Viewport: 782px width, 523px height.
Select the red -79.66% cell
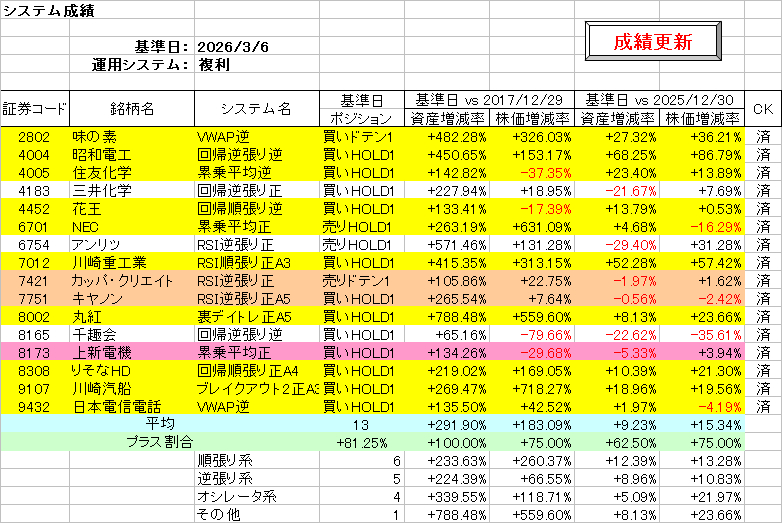click(x=532, y=334)
